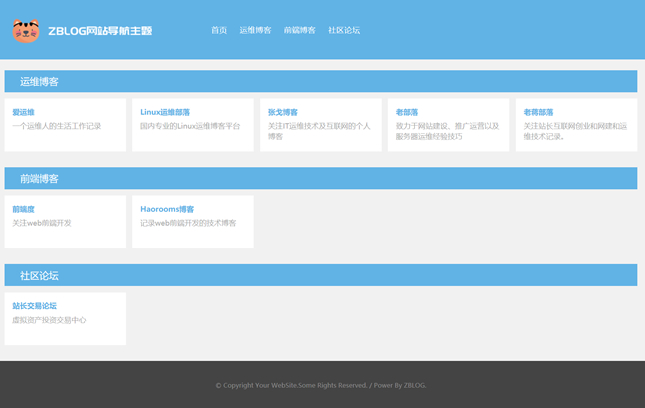The image size is (645, 408).
Task: Click the 前端博客 section header bar
Action: pyautogui.click(x=320, y=179)
